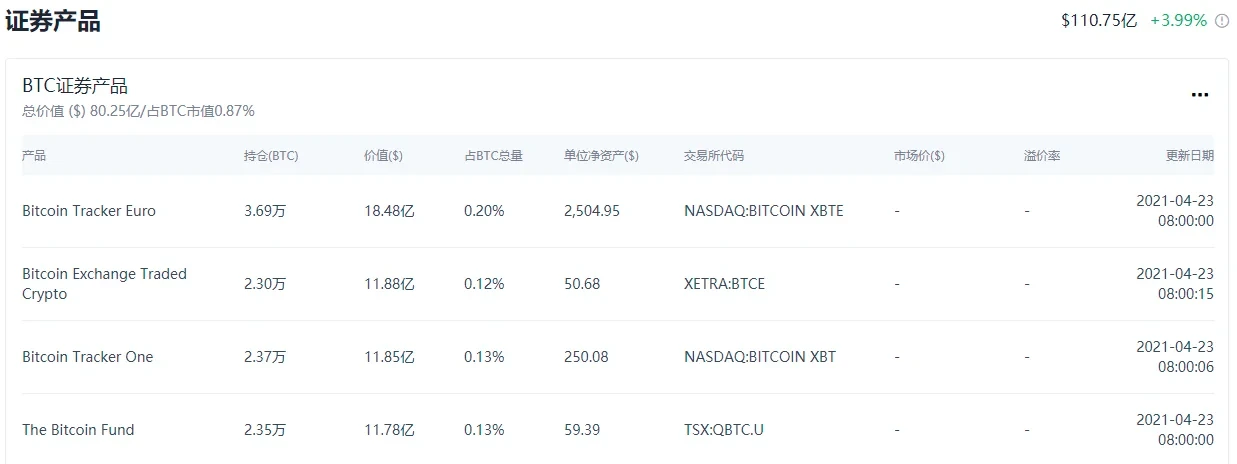
Task: Click the 证券产品 page heading
Action: (x=53, y=21)
